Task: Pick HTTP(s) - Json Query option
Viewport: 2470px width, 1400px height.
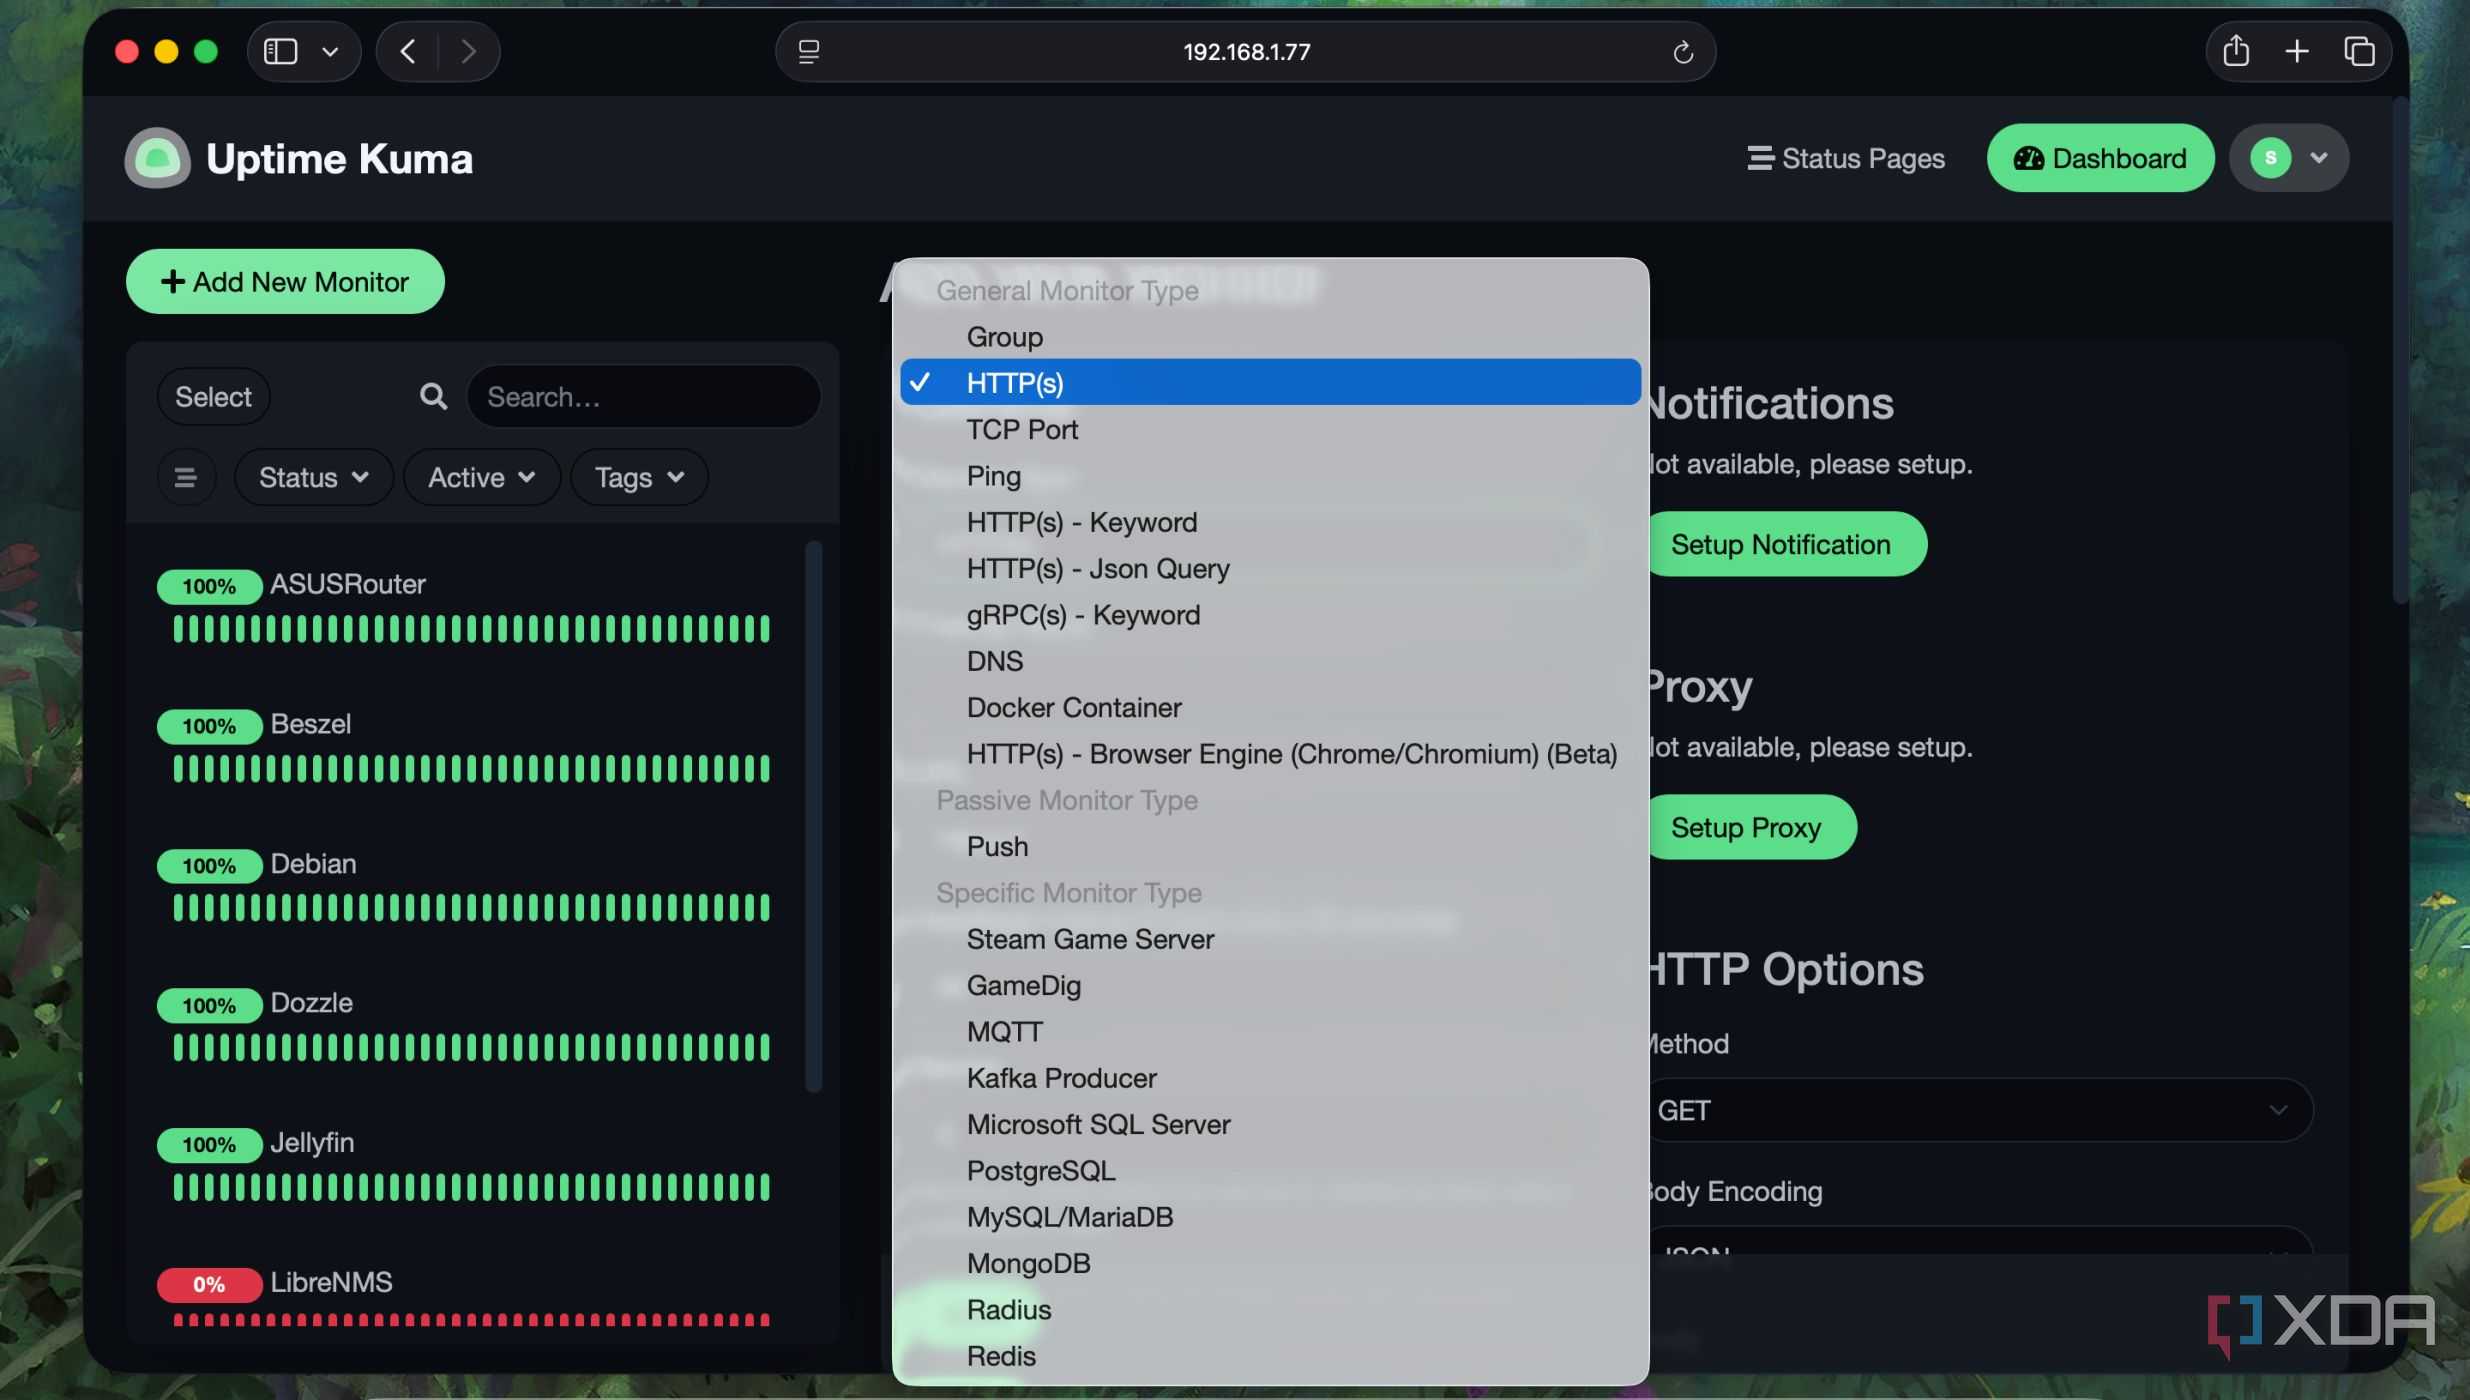Action: tap(1270, 568)
